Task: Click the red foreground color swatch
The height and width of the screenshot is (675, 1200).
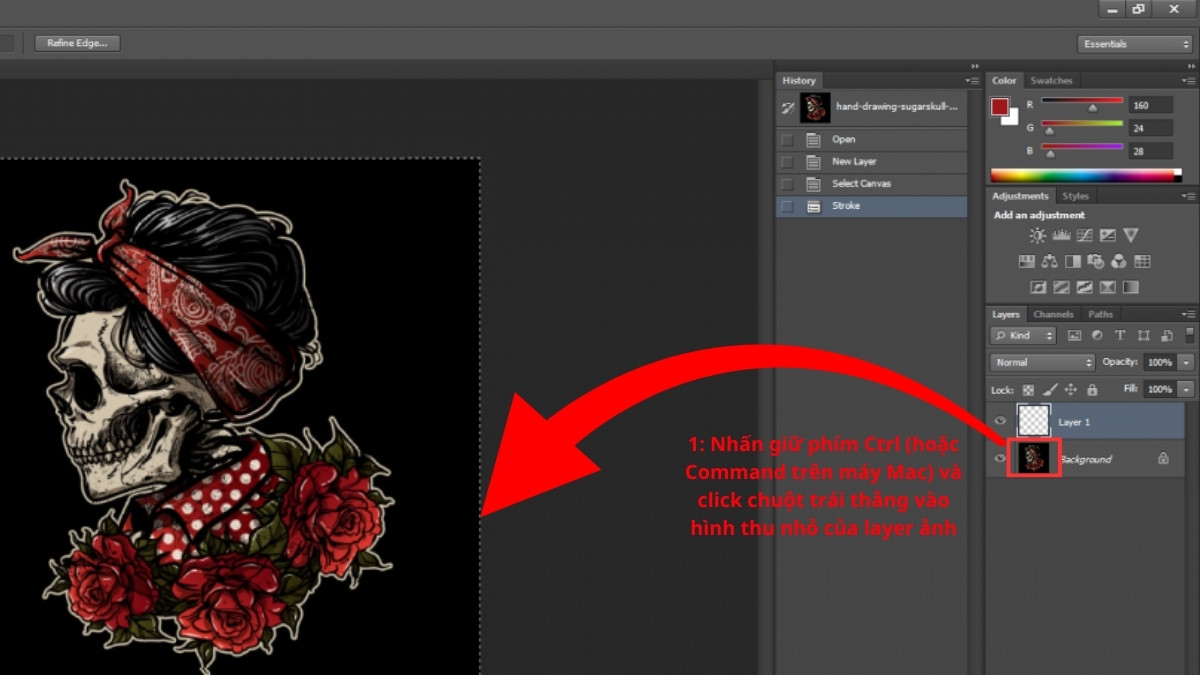Action: point(1000,106)
